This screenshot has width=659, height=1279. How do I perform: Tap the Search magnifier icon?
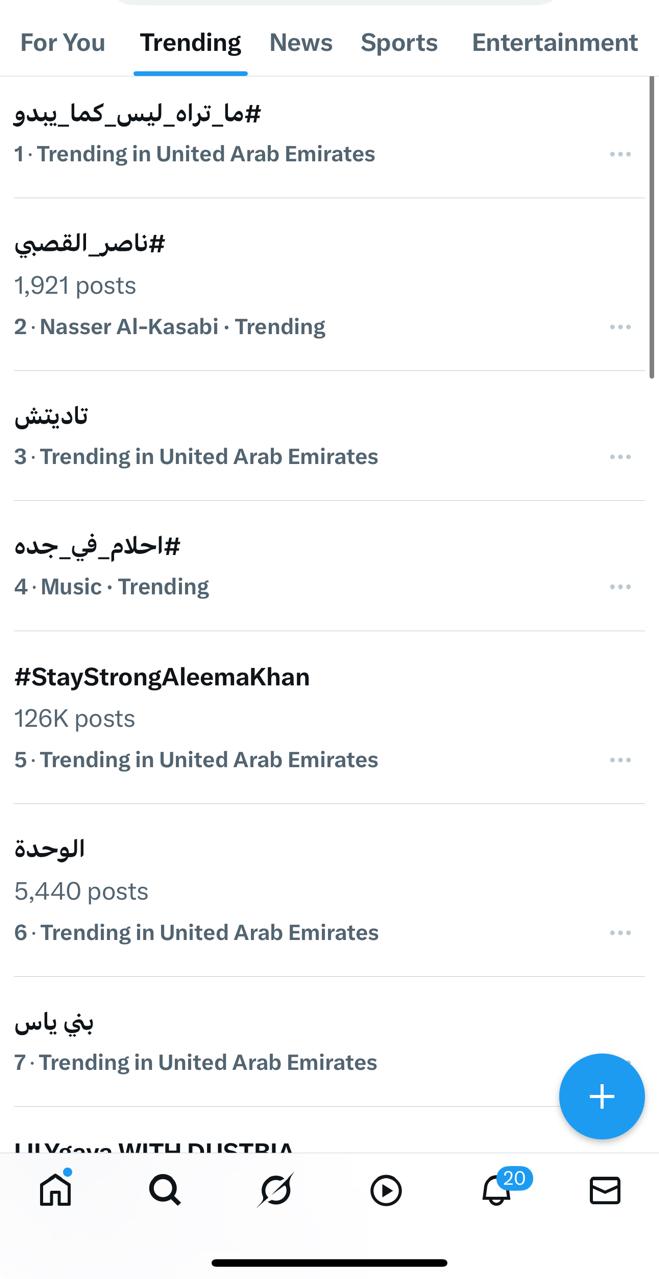(x=165, y=1190)
